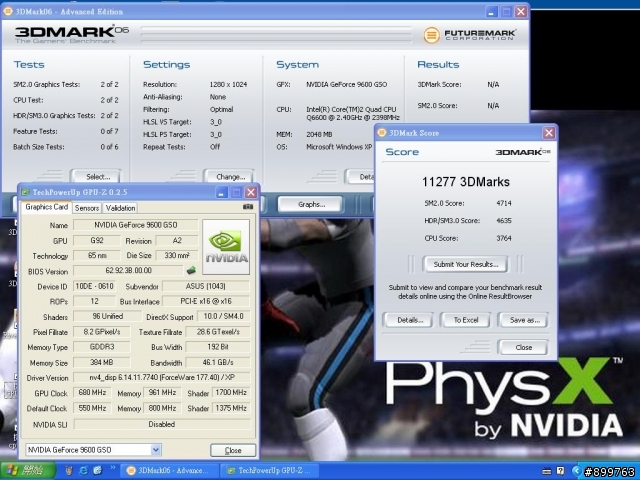Viewport: 640px width, 480px height.
Task: Open the Windows Start button
Action: 28,471
